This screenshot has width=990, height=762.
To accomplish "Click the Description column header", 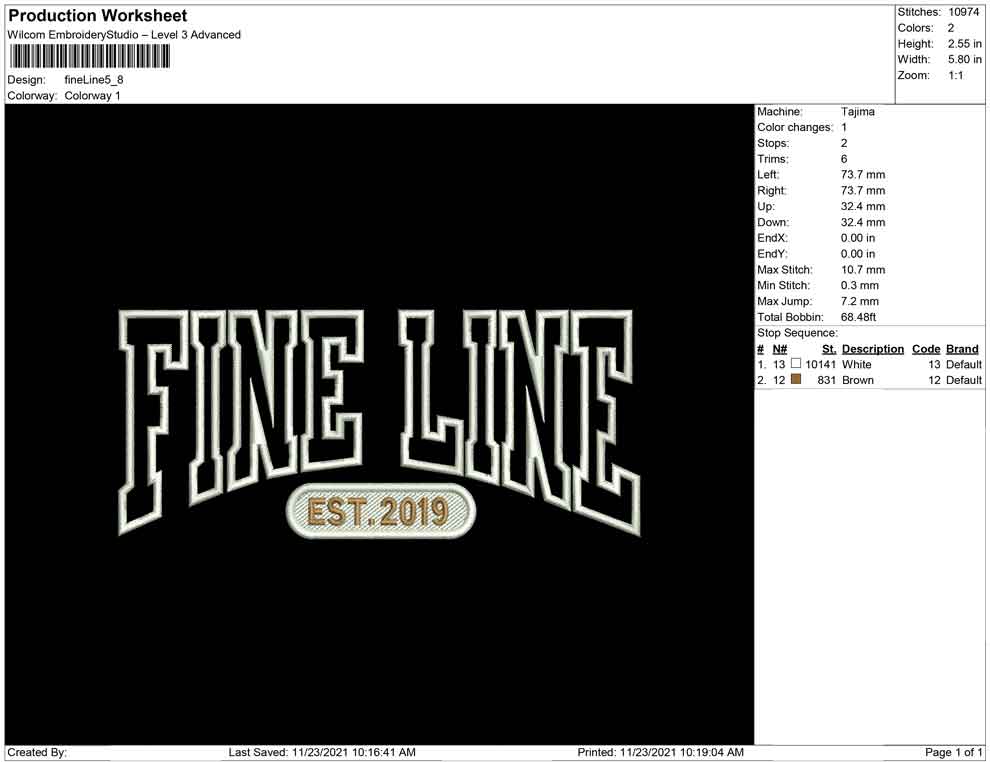I will tap(873, 349).
